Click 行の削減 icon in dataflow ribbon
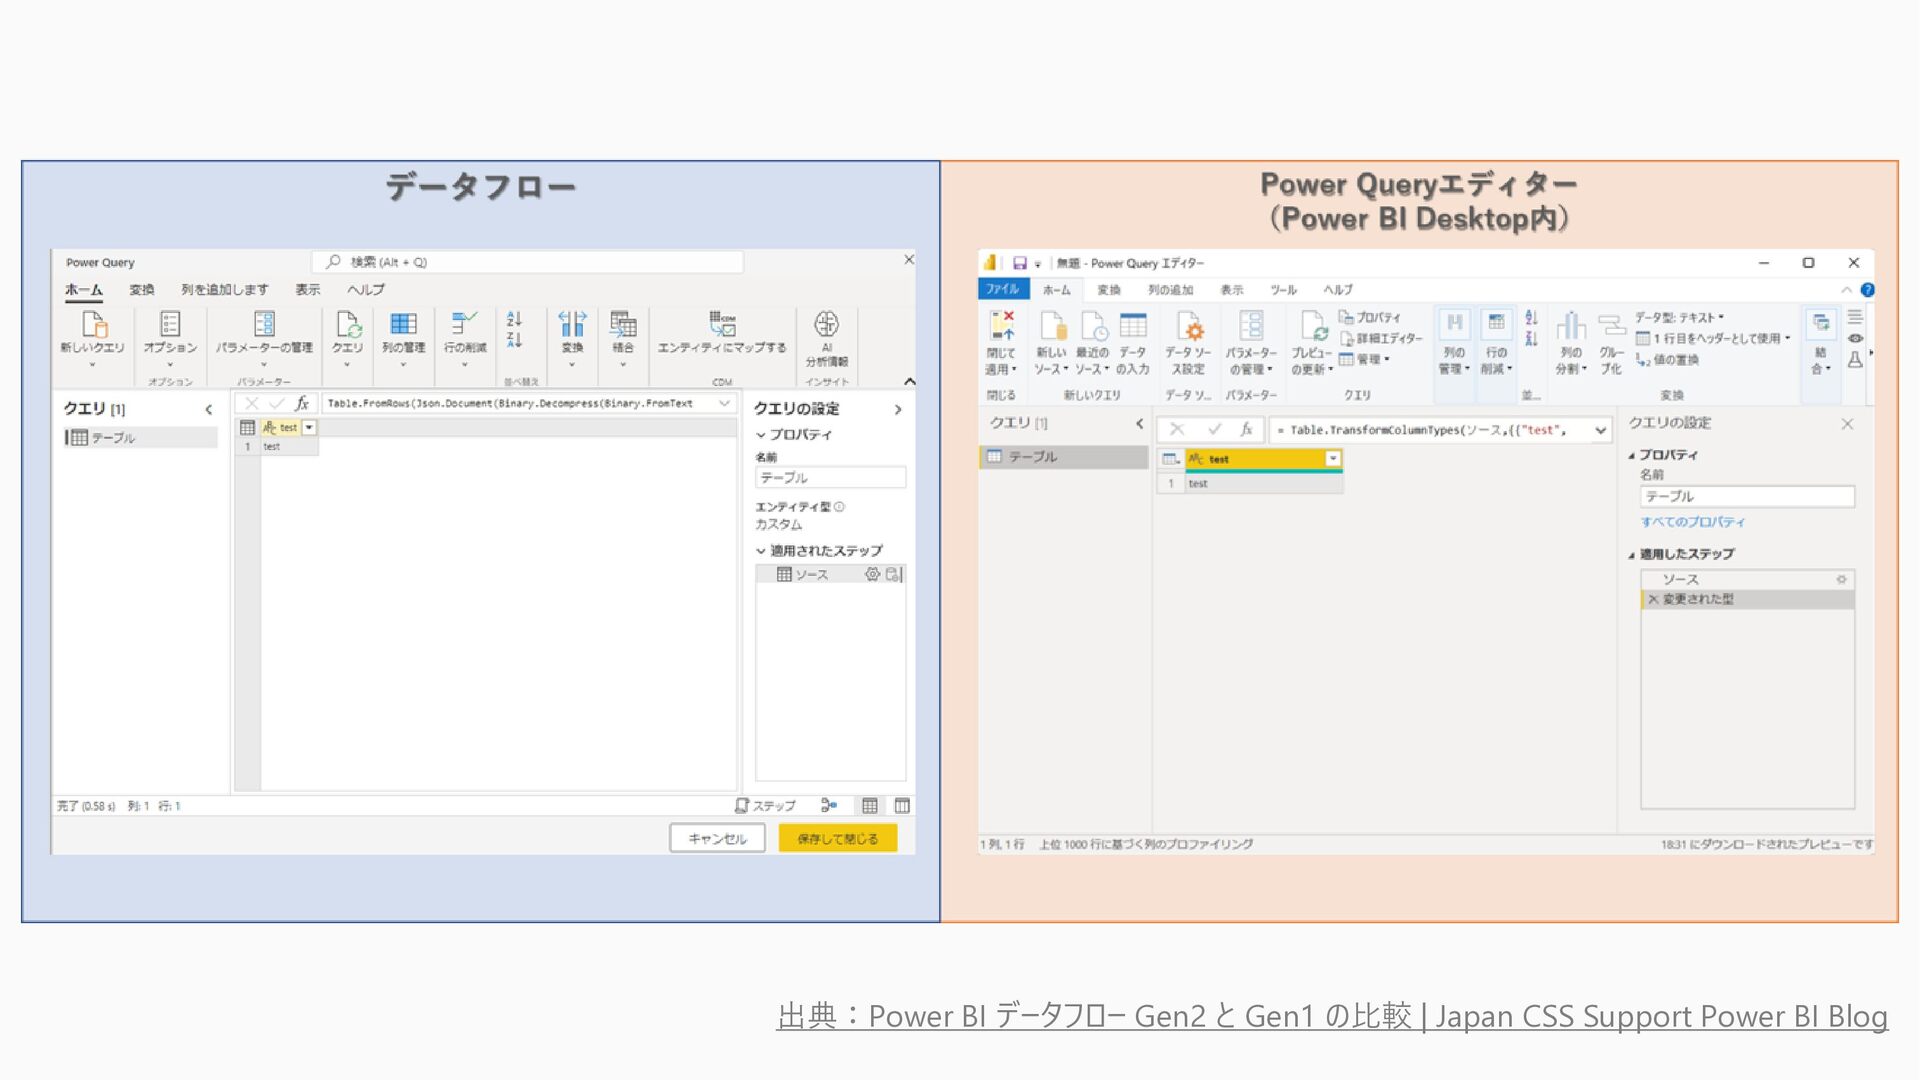Screen dimensions: 1920x1080 [464, 324]
